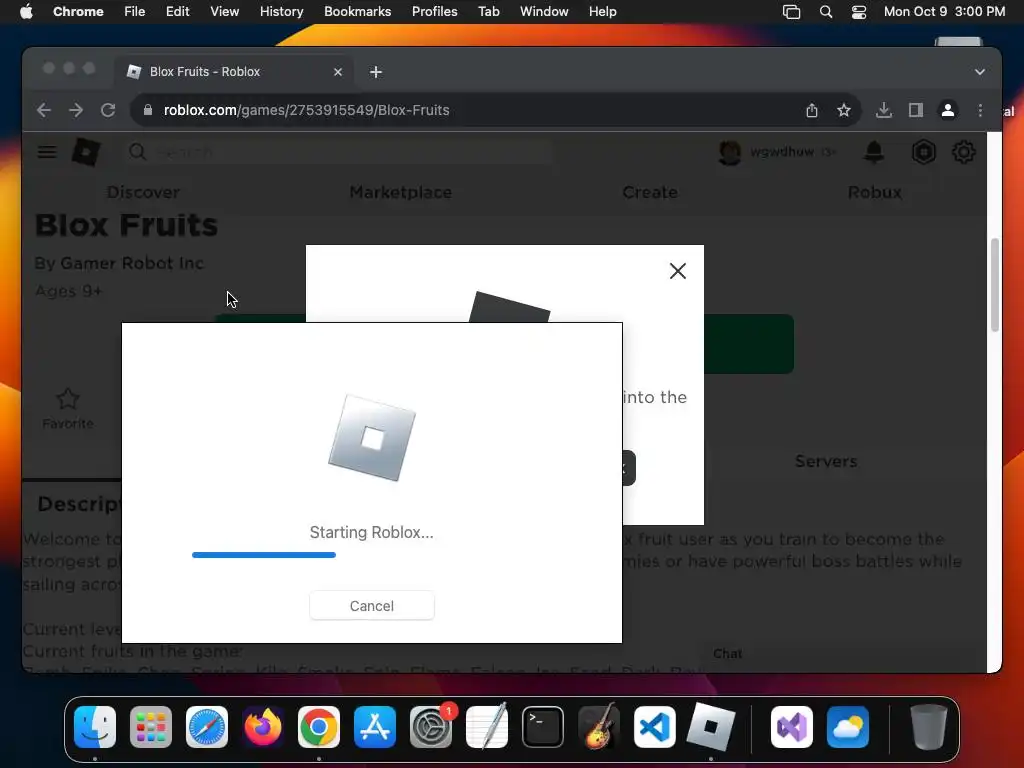Open Gamer Robot Inc creator link
This screenshot has height=768, width=1024.
click(x=132, y=263)
